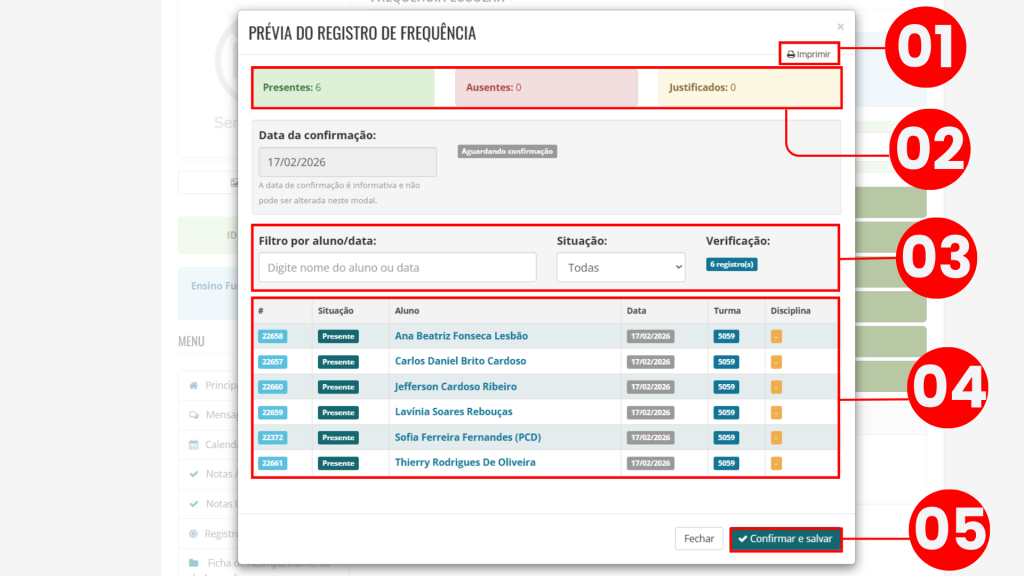Select the green Presentes summary card

click(x=343, y=88)
